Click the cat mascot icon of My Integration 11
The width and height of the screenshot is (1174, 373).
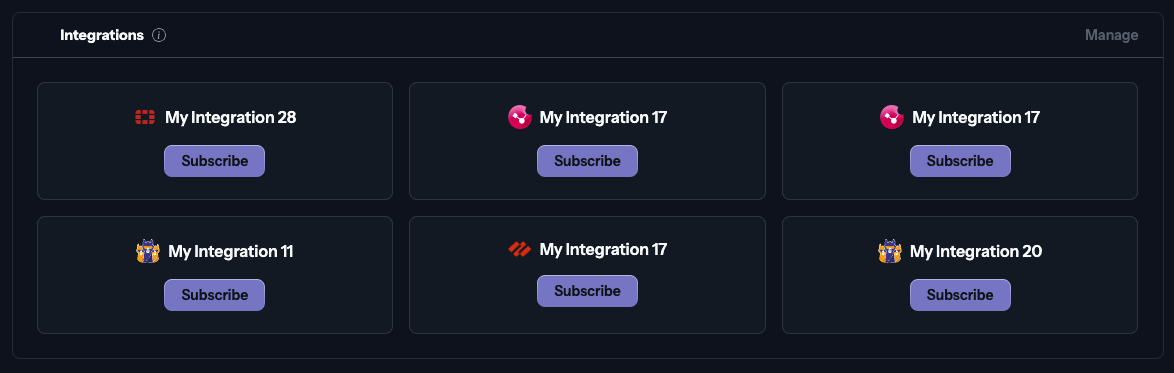(x=147, y=251)
